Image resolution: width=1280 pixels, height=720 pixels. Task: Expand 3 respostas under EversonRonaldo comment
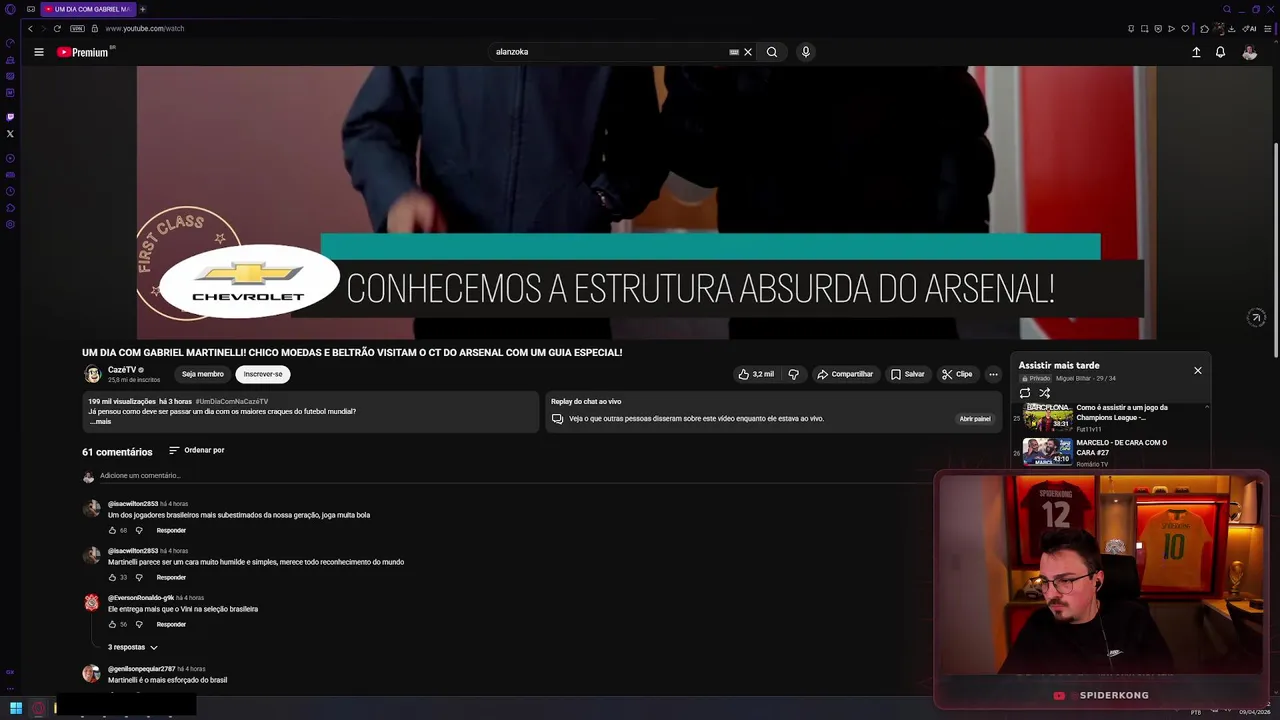[133, 647]
